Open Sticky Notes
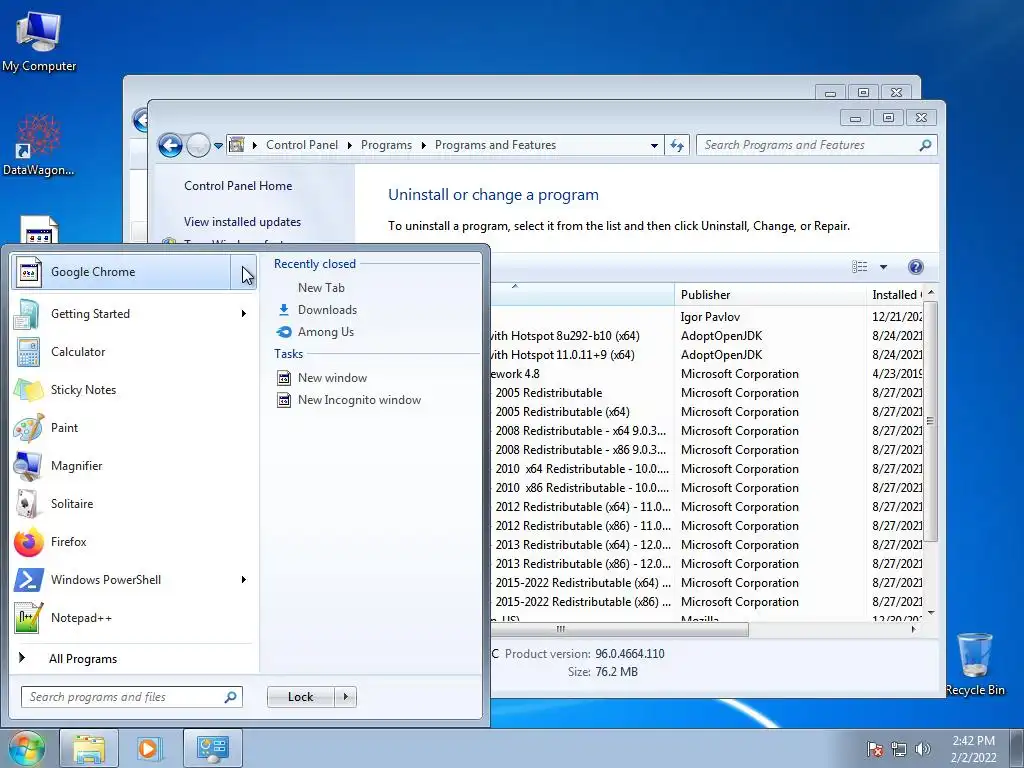1024x768 pixels. tap(133, 389)
